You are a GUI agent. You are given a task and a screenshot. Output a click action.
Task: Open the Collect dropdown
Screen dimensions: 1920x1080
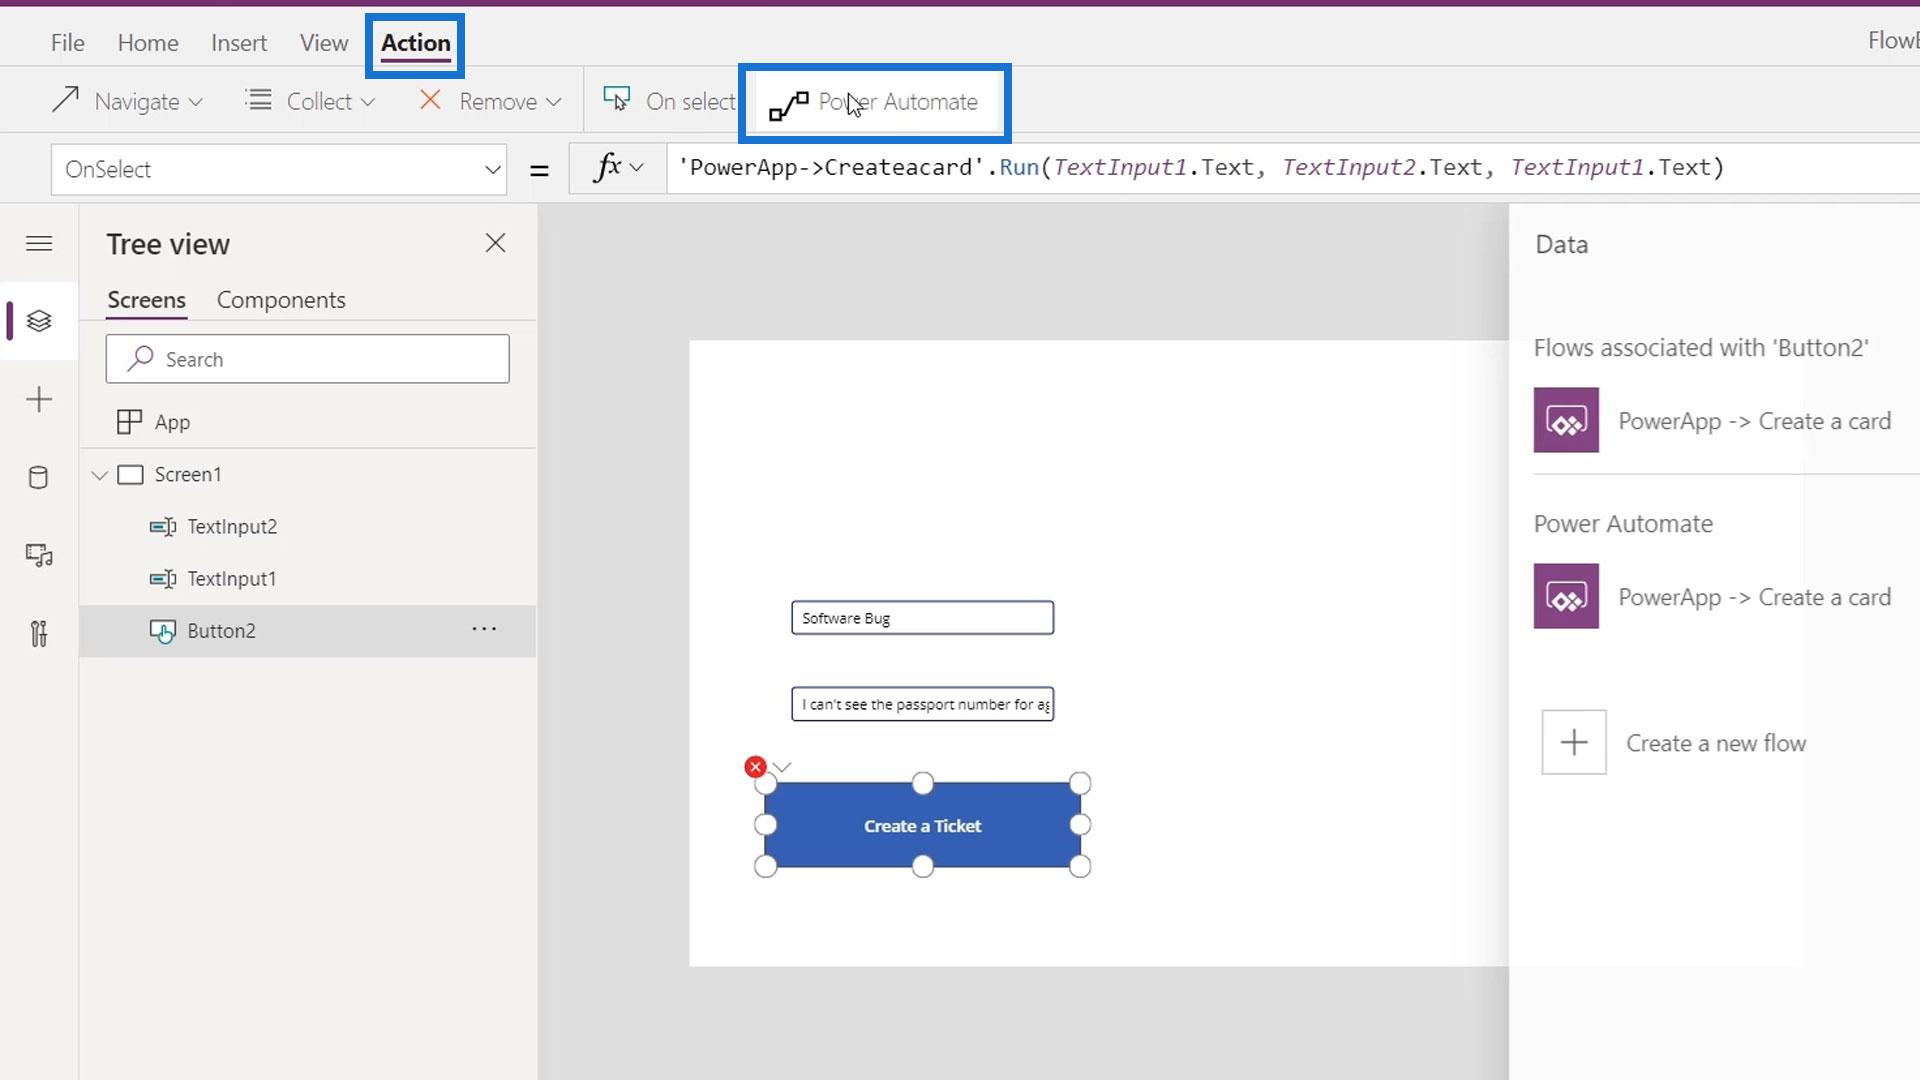coord(310,101)
